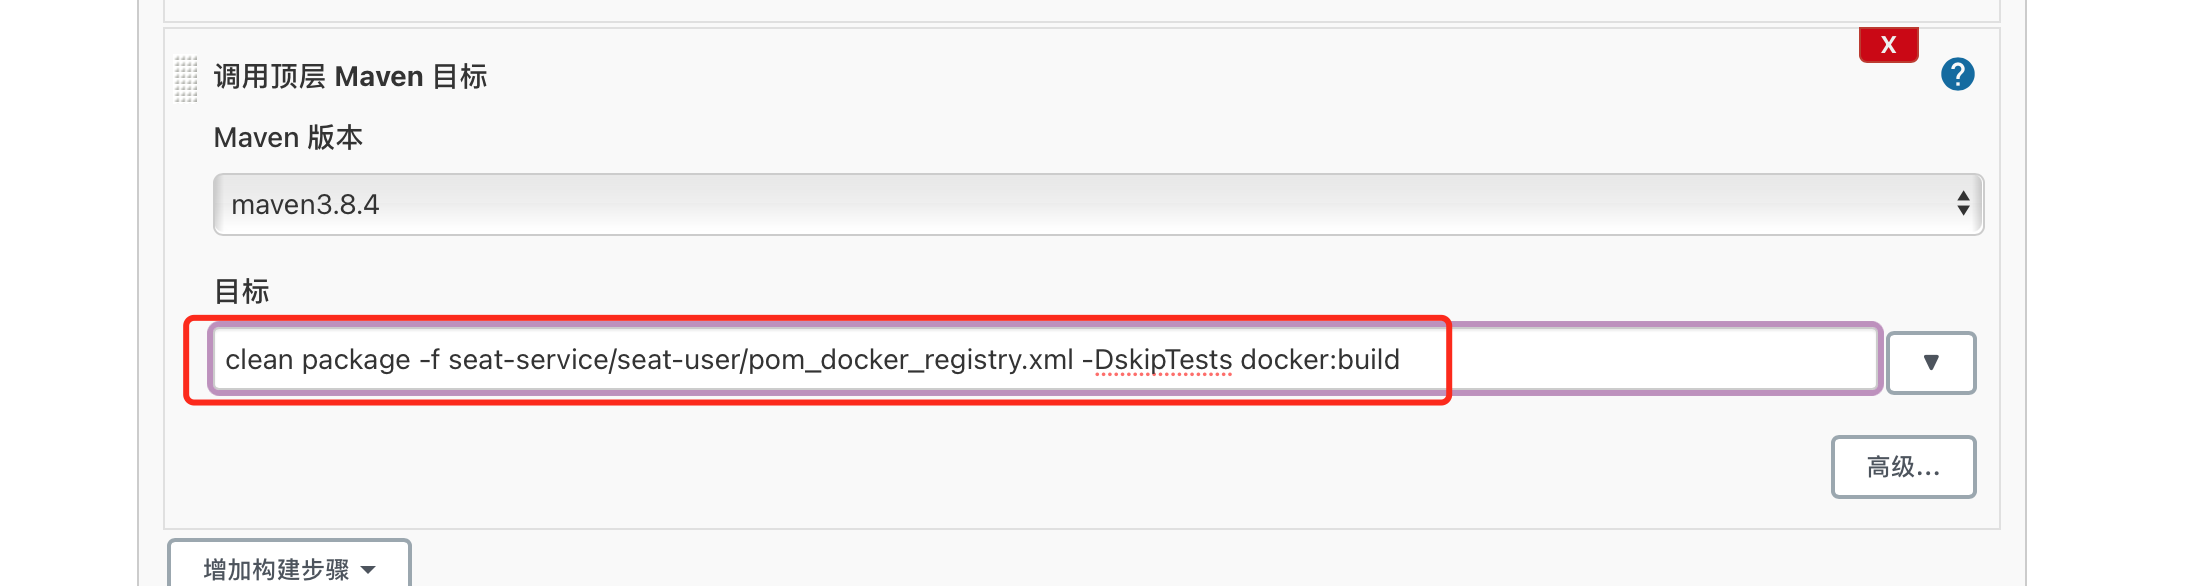Image resolution: width=2192 pixels, height=586 pixels.
Task: Open help for the Maven goals step
Action: (1957, 74)
